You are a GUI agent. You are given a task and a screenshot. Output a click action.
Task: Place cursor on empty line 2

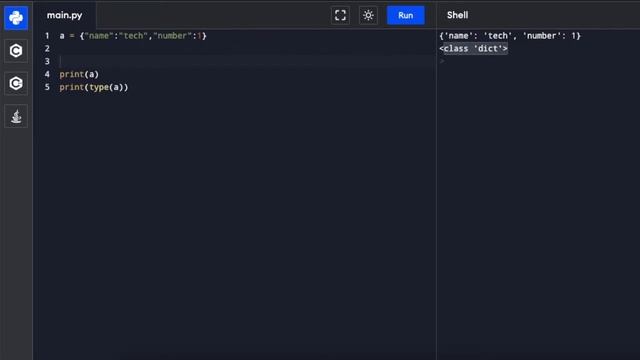click(x=247, y=49)
